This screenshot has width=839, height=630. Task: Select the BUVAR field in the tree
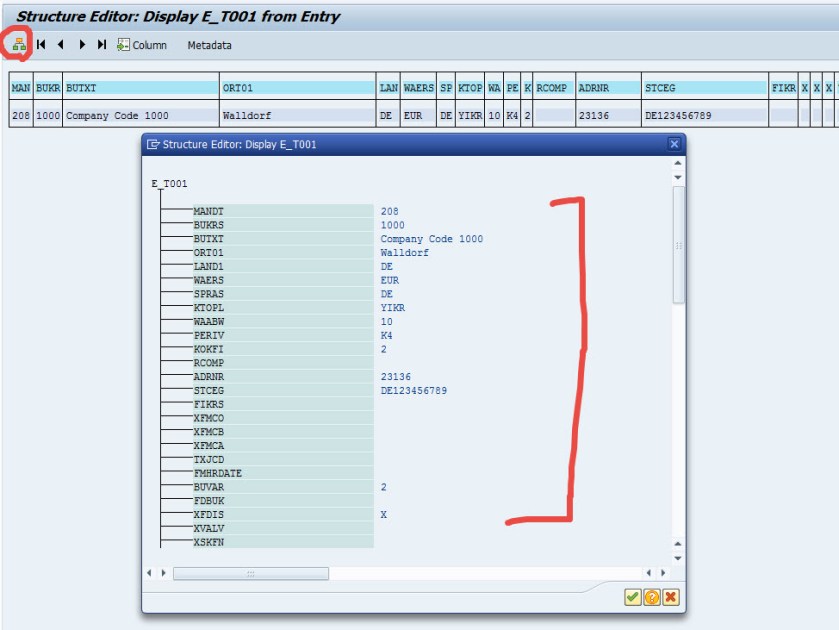coord(283,487)
